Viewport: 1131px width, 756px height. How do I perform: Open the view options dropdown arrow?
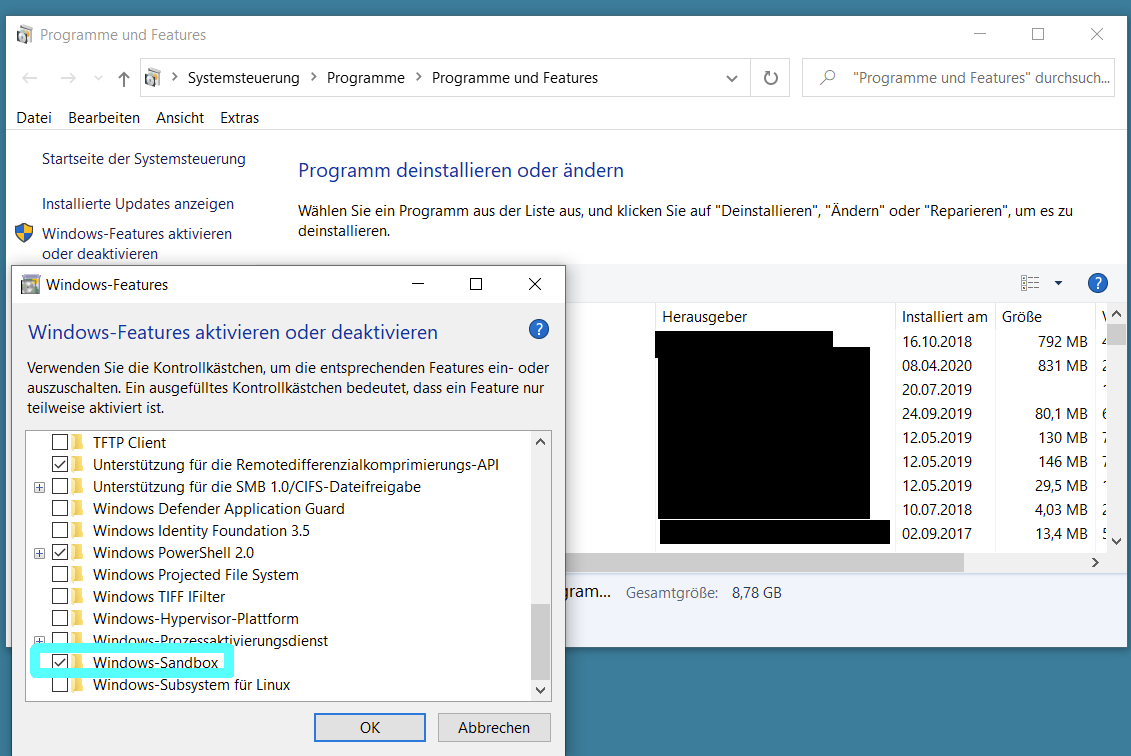[1058, 284]
